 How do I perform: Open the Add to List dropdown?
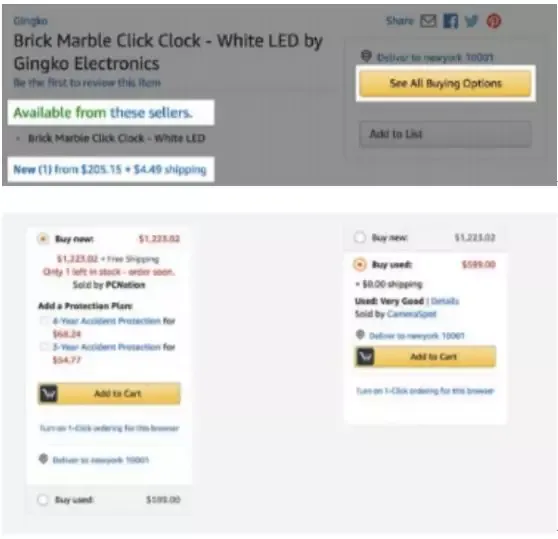click(445, 134)
